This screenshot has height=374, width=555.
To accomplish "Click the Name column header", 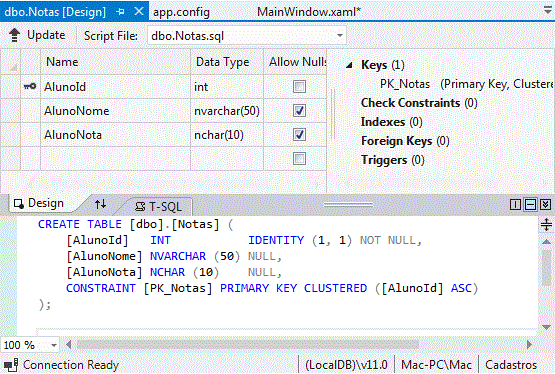I will [x=115, y=62].
